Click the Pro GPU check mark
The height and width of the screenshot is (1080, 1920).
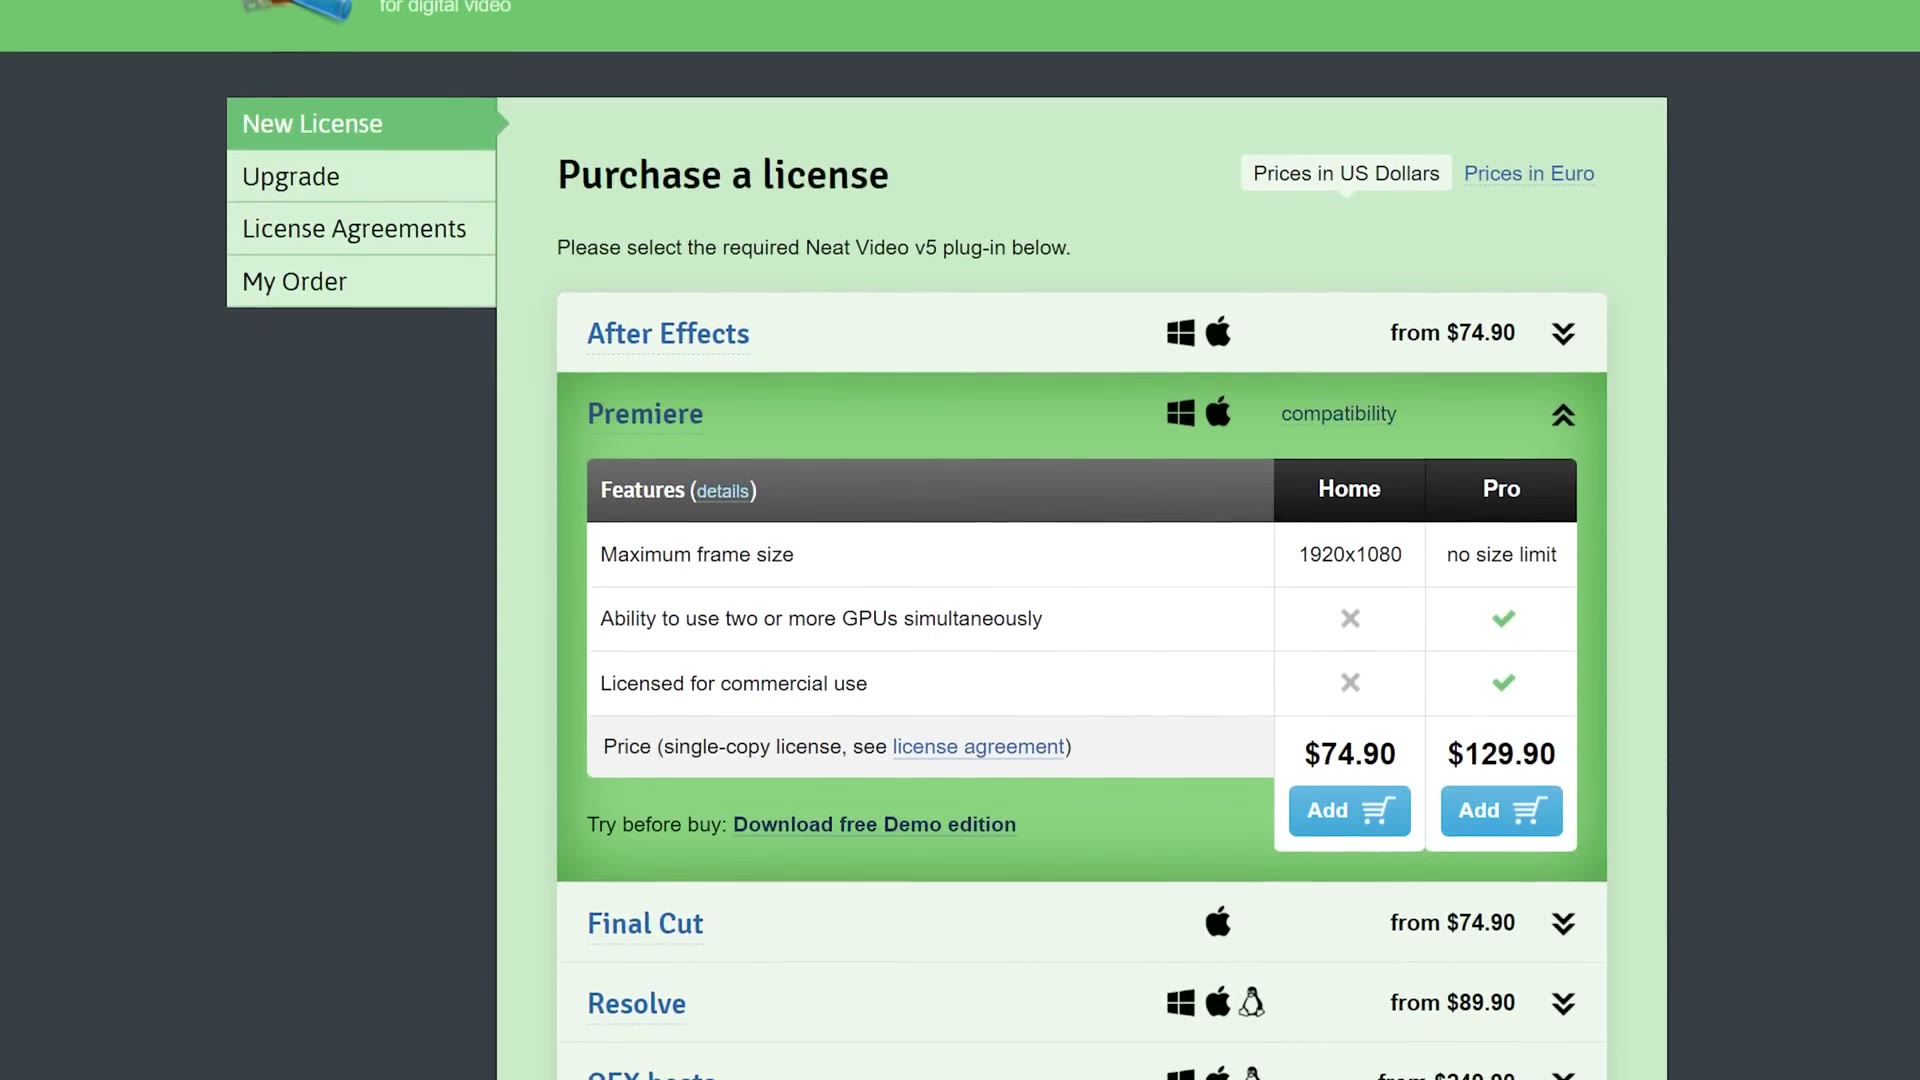click(x=1503, y=619)
